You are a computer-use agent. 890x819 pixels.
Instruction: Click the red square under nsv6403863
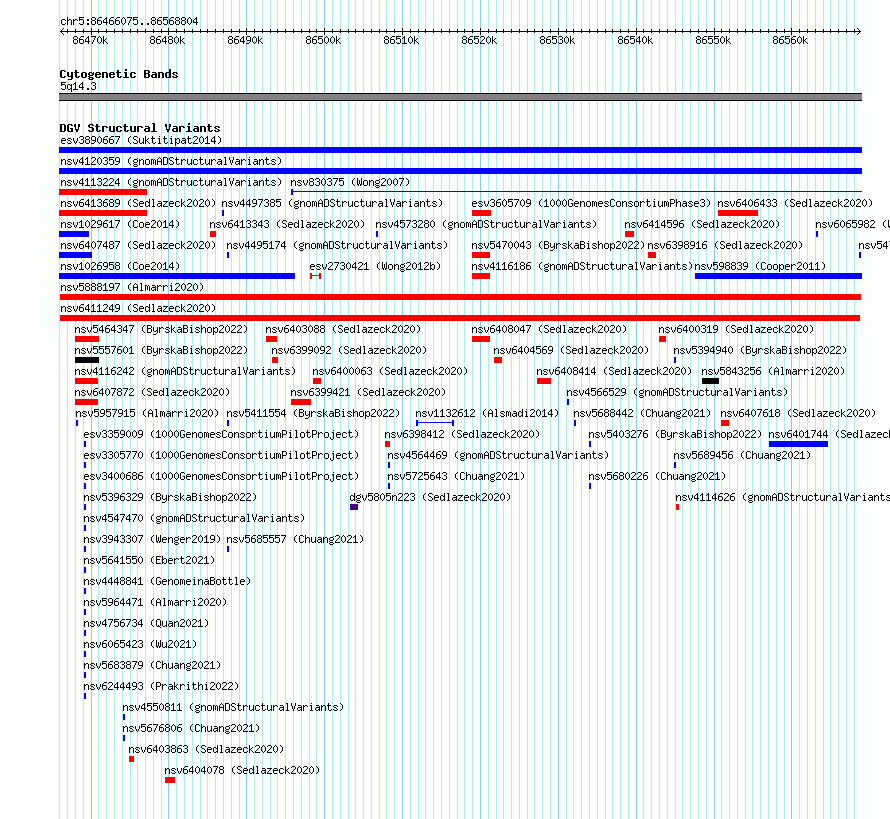(132, 759)
